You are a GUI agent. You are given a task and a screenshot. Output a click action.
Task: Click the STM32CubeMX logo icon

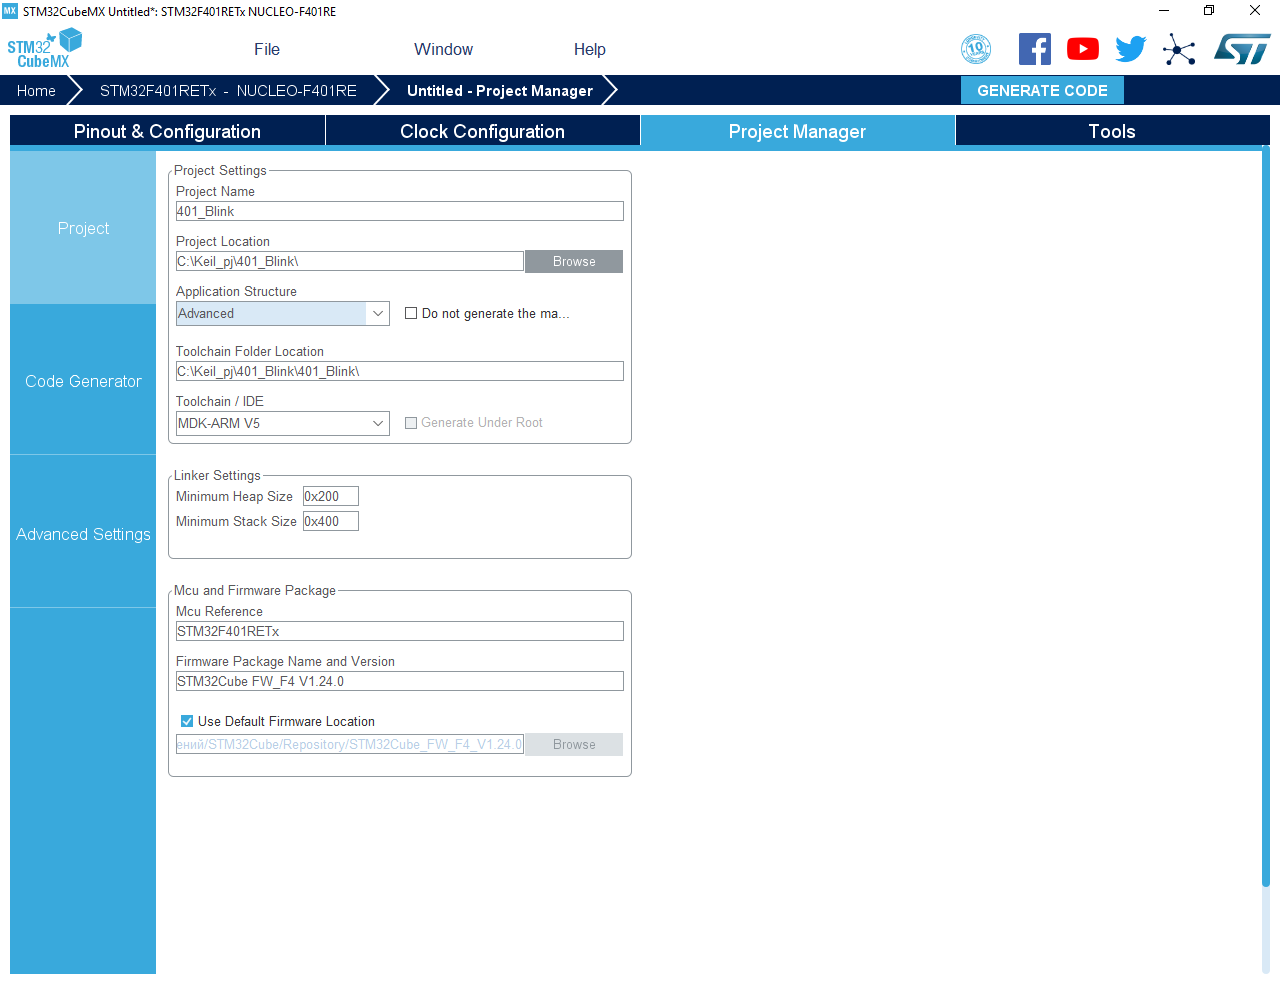(x=44, y=49)
